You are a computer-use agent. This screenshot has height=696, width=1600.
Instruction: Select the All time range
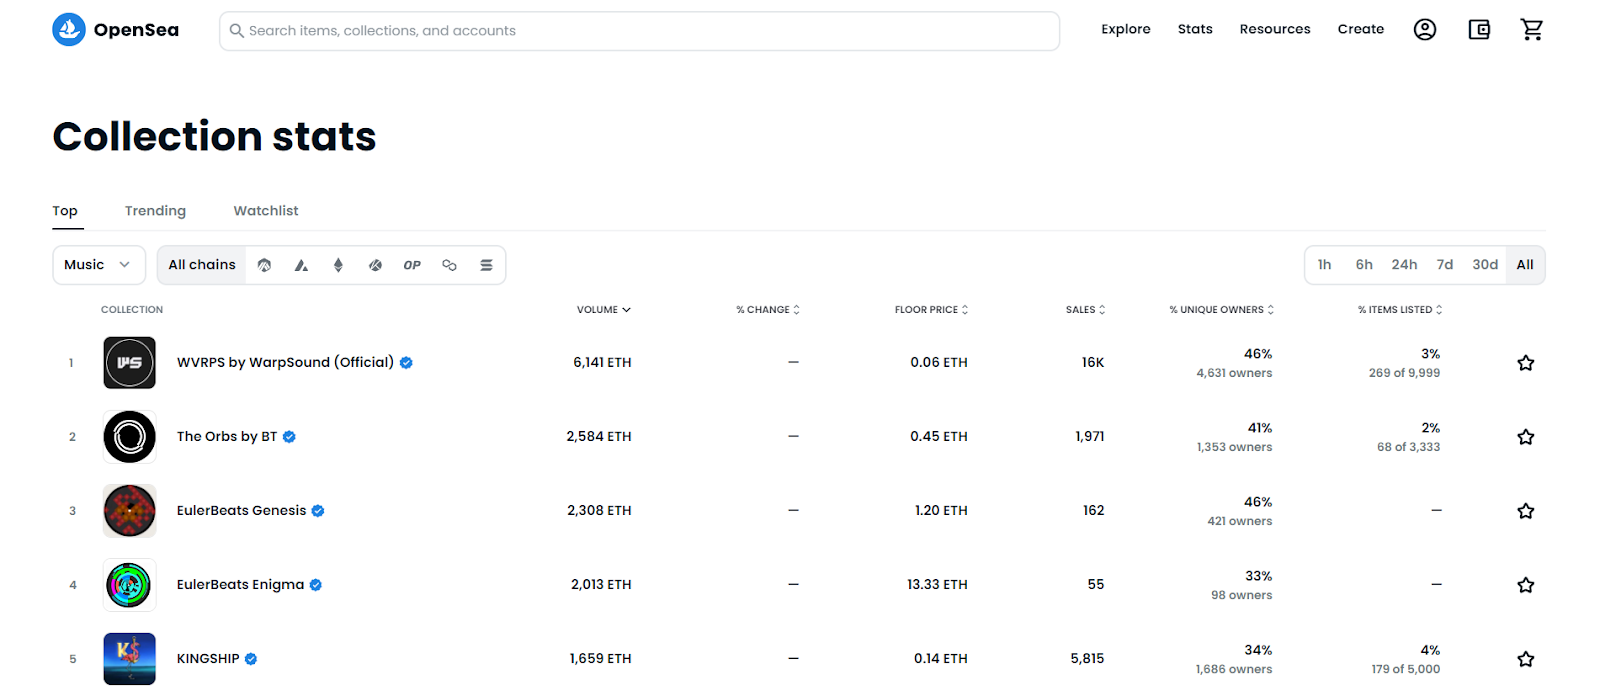pyautogui.click(x=1525, y=265)
